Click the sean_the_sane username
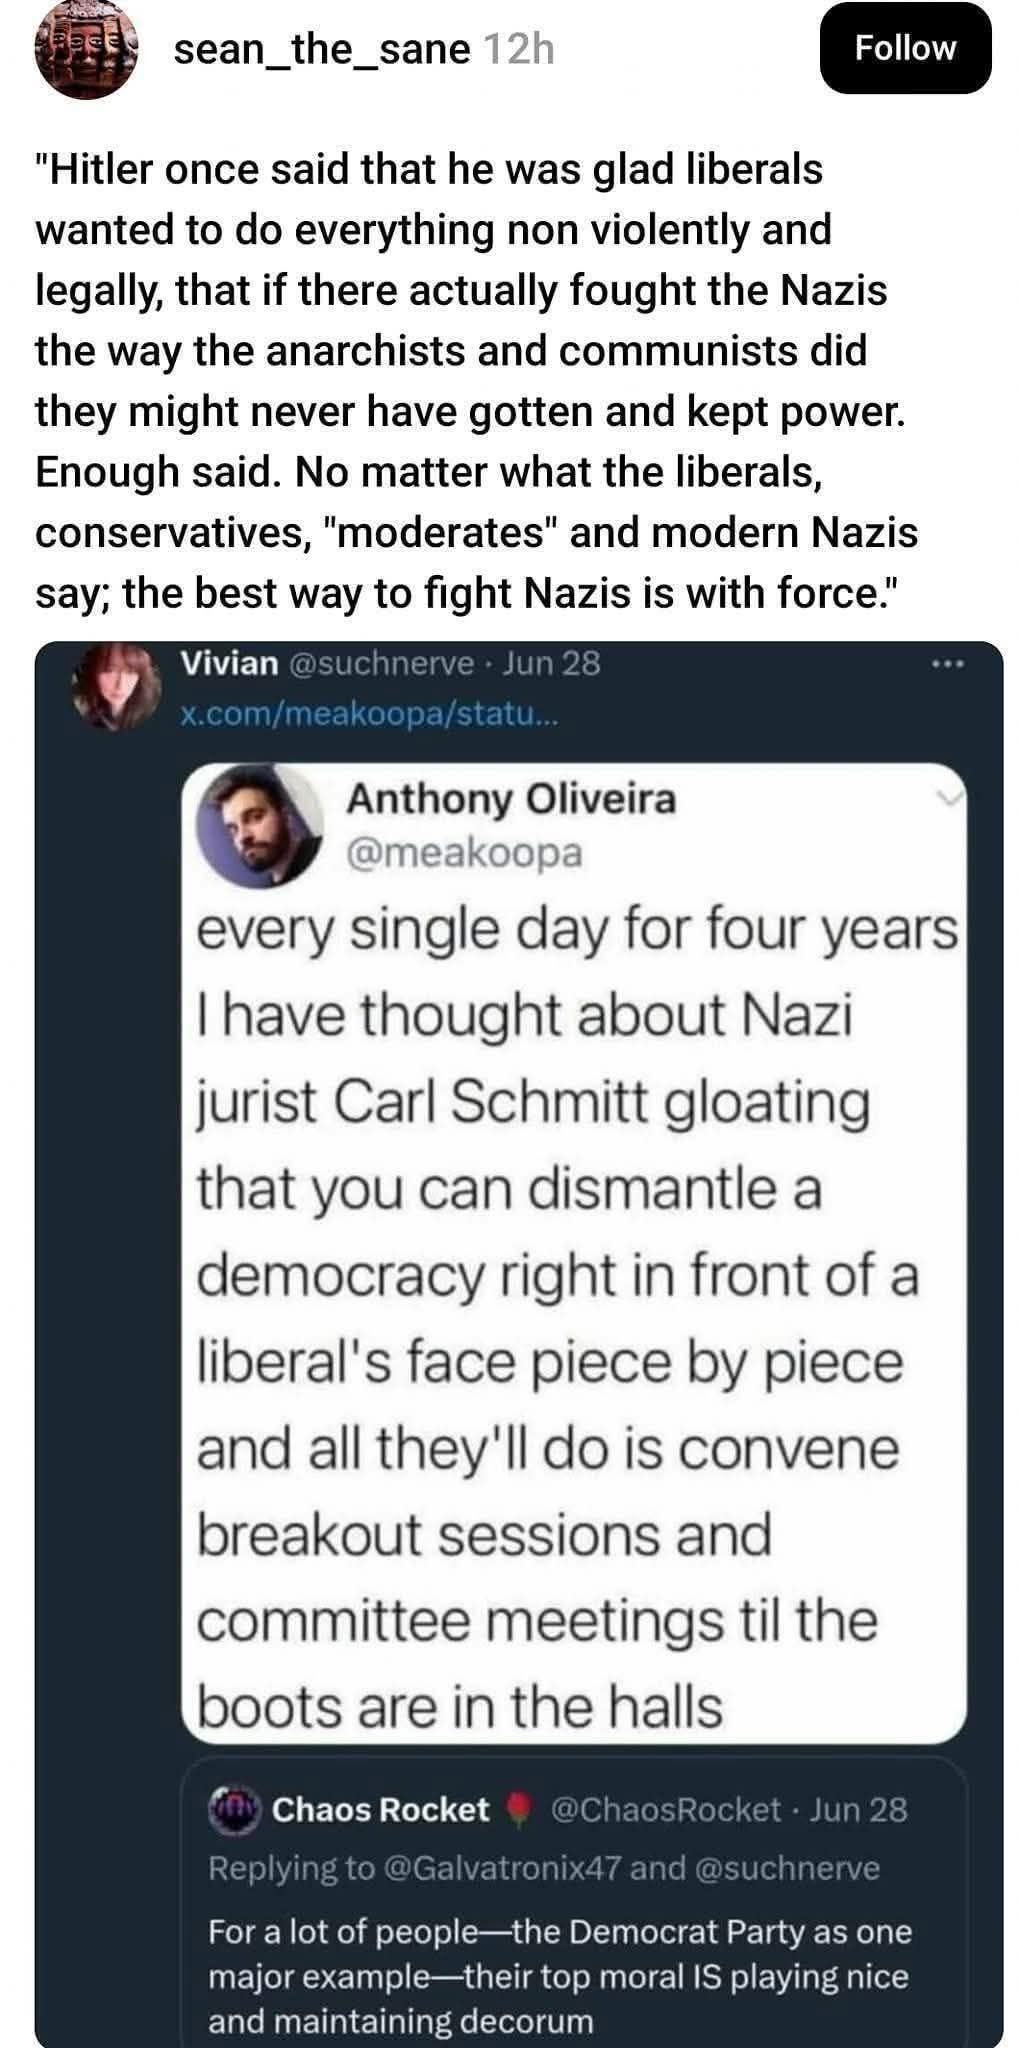This screenshot has width=1019, height=2048. [x=321, y=49]
